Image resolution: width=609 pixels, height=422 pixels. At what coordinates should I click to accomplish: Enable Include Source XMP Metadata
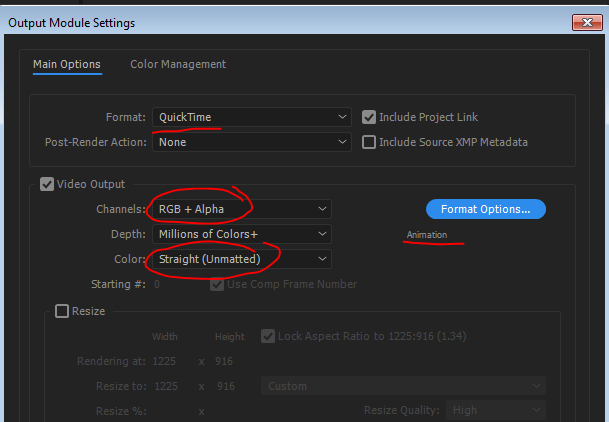[369, 142]
